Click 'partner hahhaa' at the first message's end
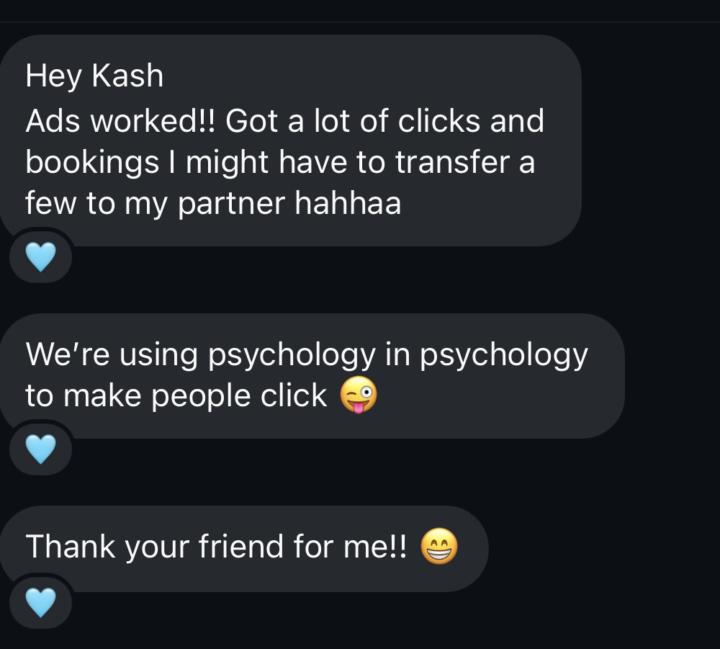The height and width of the screenshot is (649, 720). point(289,203)
